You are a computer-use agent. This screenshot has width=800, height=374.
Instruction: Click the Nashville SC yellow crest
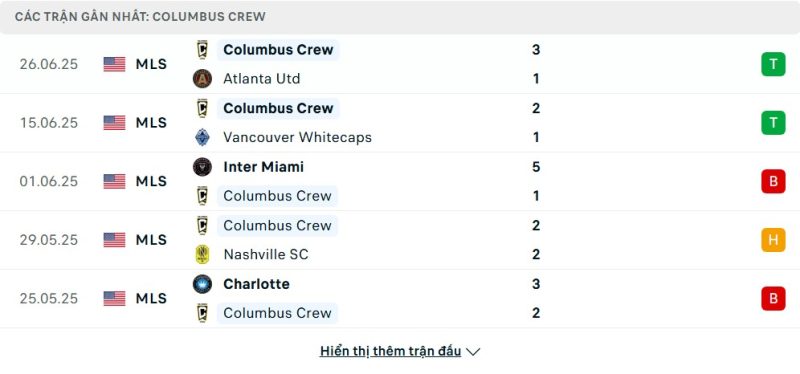(202, 254)
